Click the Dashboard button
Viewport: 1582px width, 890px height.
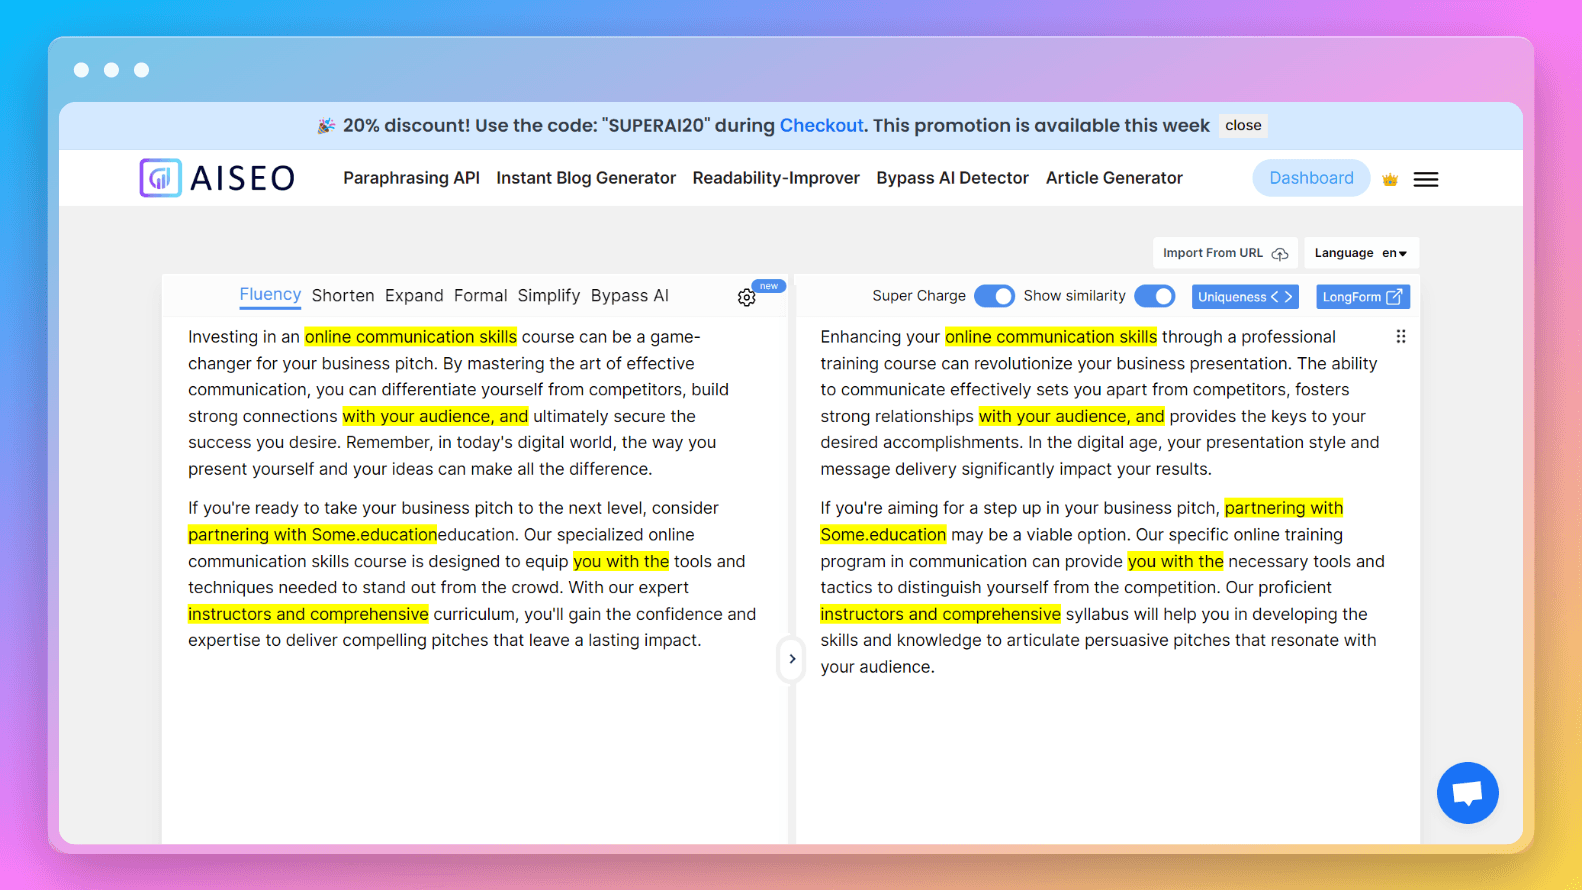coord(1310,178)
